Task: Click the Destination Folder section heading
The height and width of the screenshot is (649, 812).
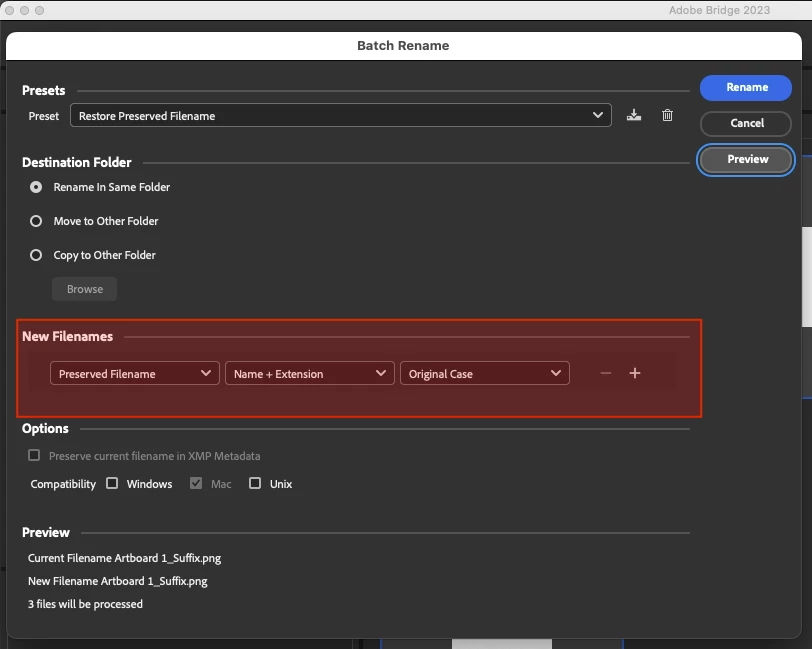Action: tap(77, 163)
